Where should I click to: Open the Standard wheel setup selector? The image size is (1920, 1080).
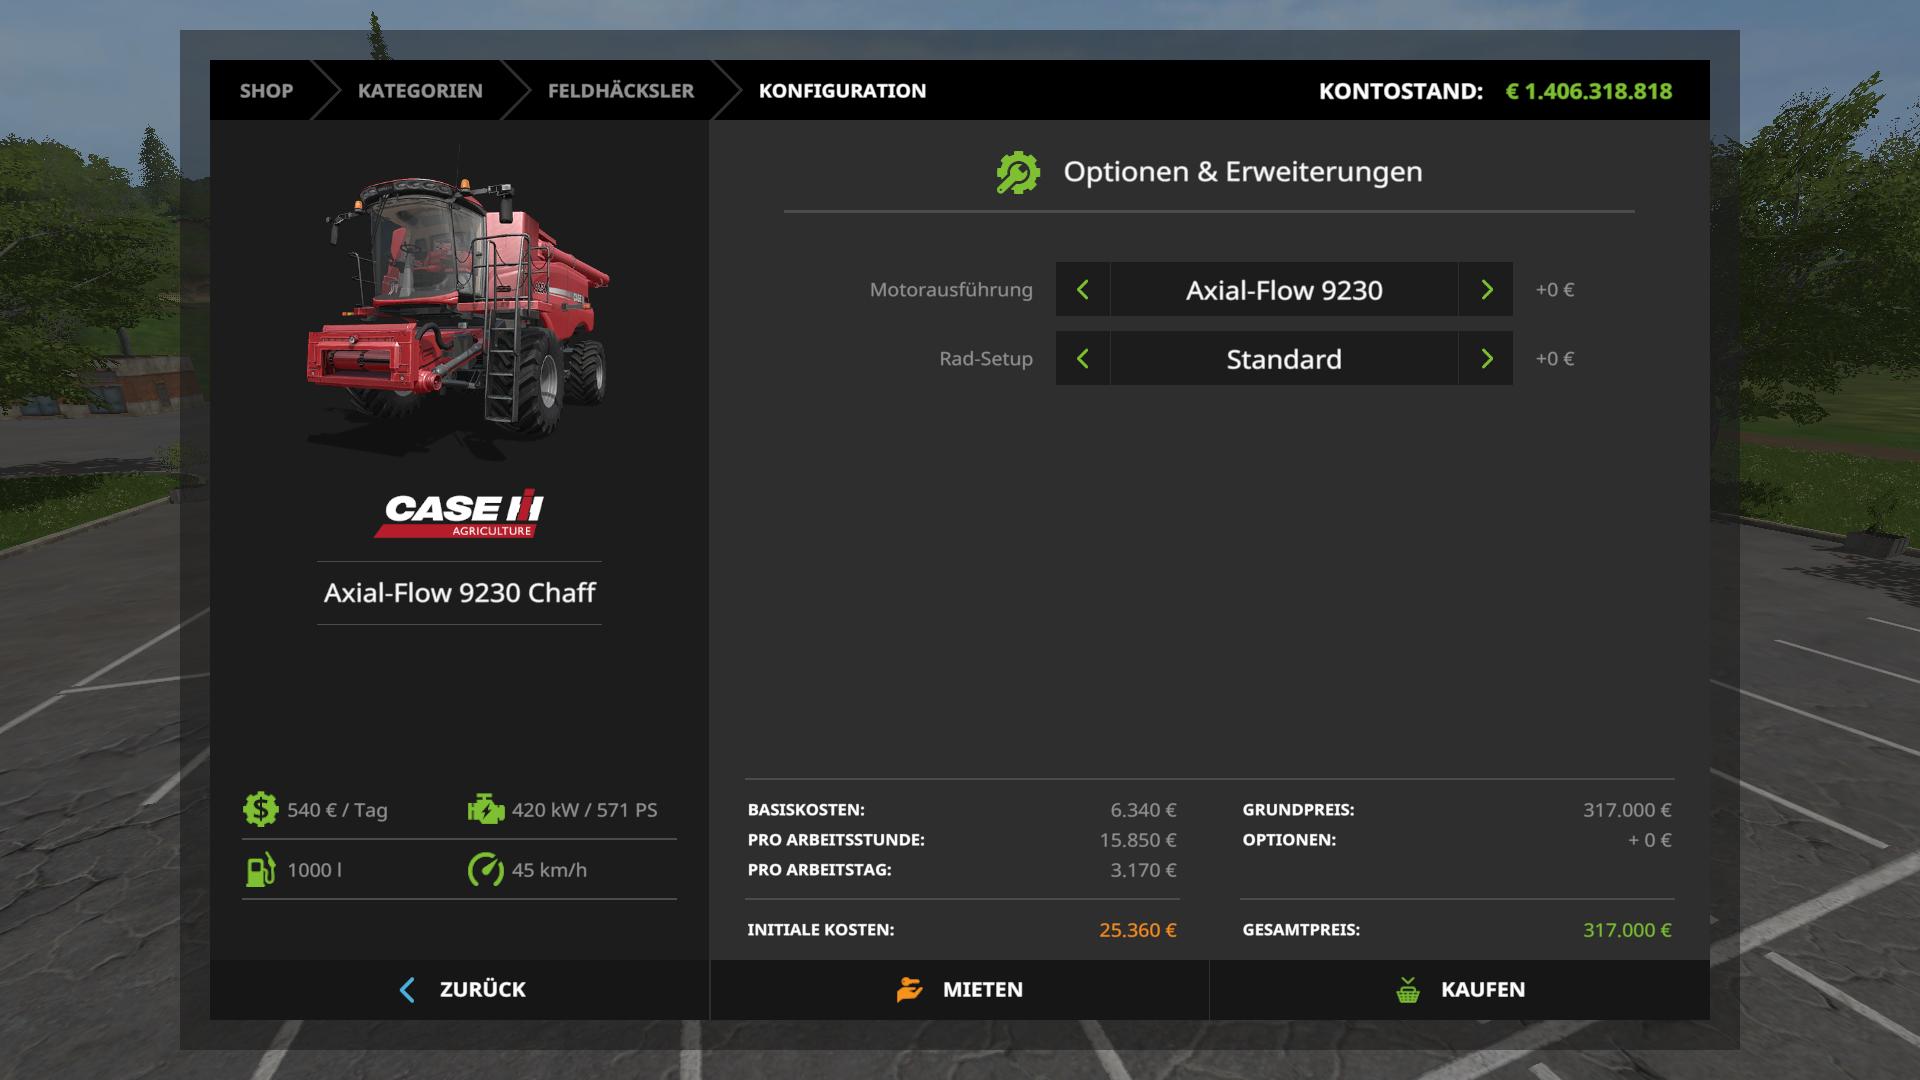pos(1284,359)
